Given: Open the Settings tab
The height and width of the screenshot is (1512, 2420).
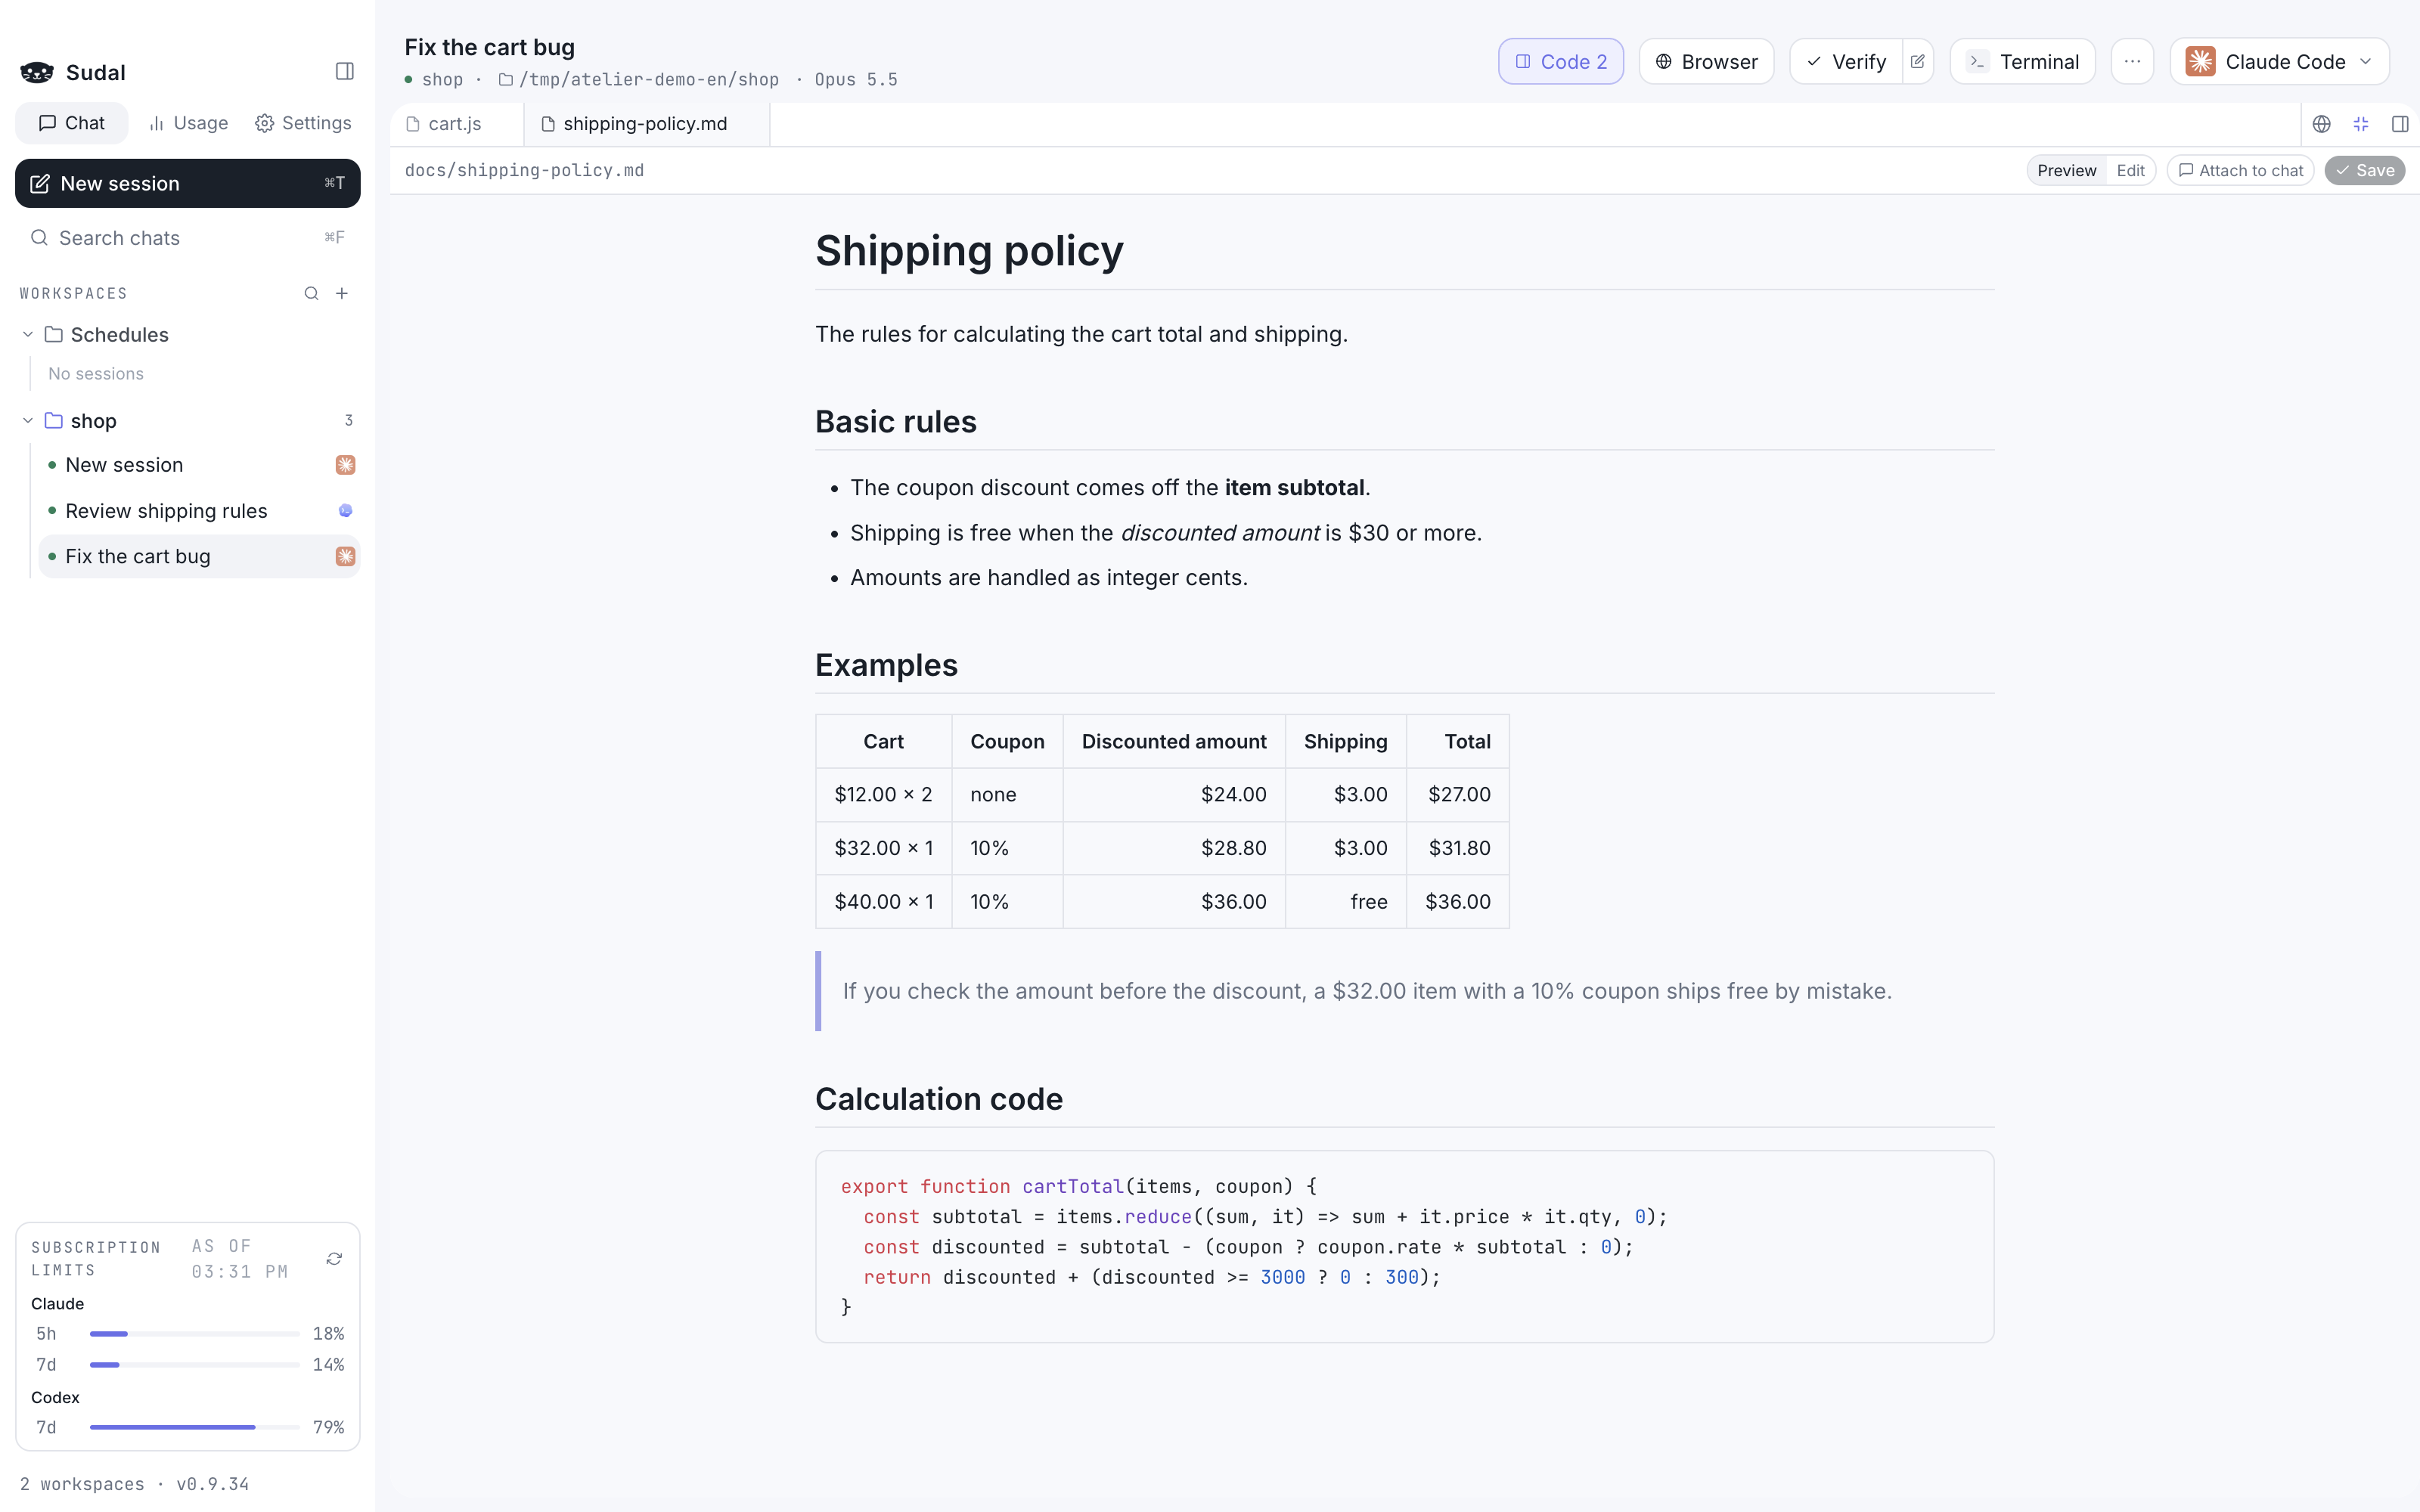Looking at the screenshot, I should coord(303,123).
